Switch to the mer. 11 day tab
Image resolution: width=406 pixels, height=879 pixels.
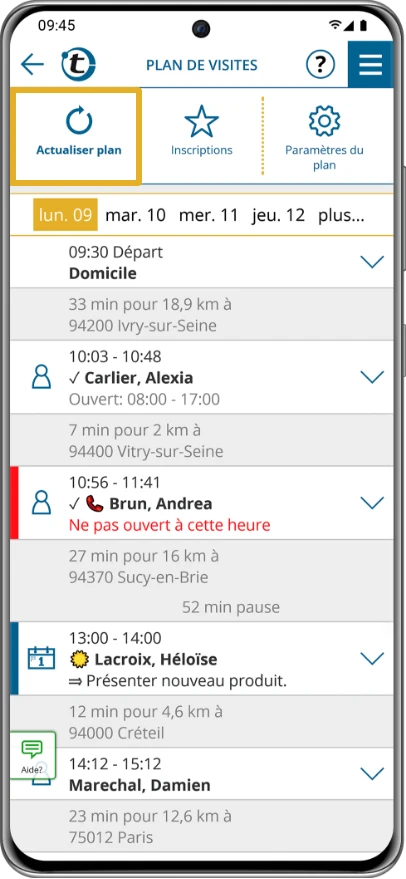[x=209, y=215]
